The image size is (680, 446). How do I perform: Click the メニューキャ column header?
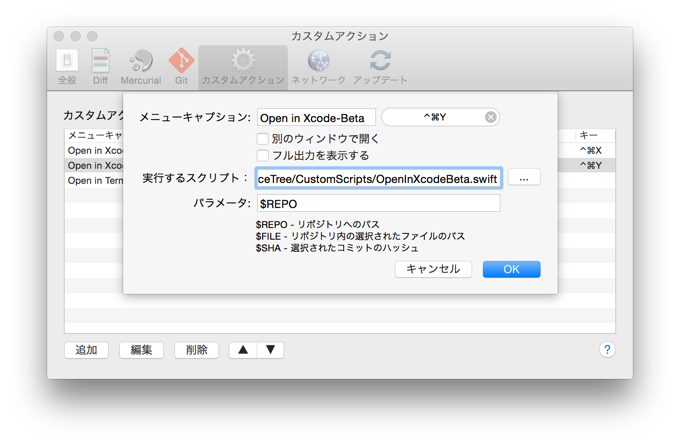tap(95, 135)
